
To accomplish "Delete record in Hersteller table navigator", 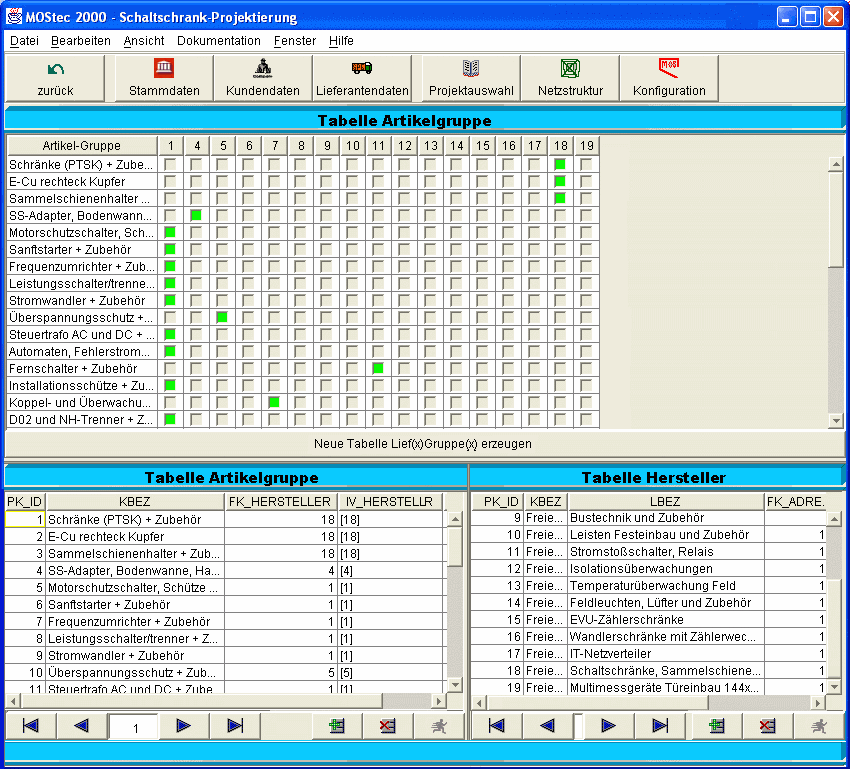I will coord(767,726).
